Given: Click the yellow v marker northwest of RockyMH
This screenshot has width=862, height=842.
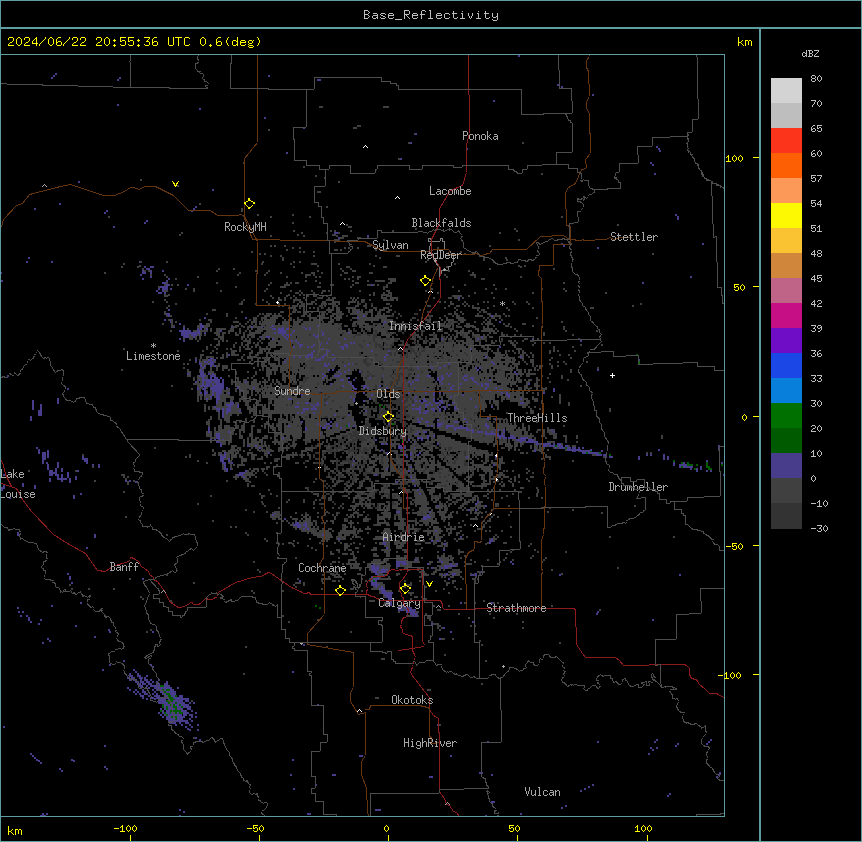Looking at the screenshot, I should (x=175, y=184).
